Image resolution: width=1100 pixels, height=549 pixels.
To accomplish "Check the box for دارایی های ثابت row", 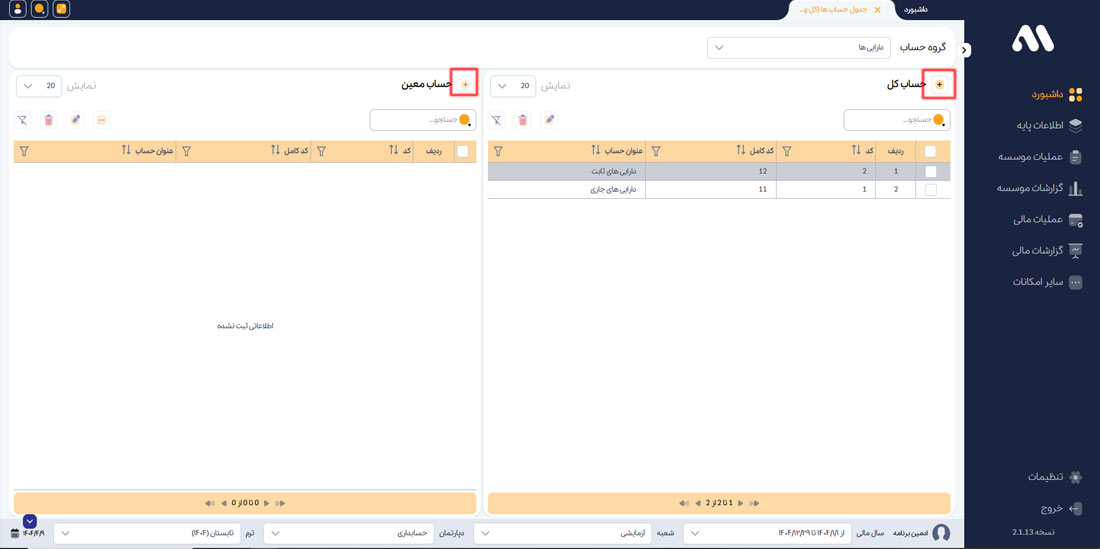I will tap(930, 172).
